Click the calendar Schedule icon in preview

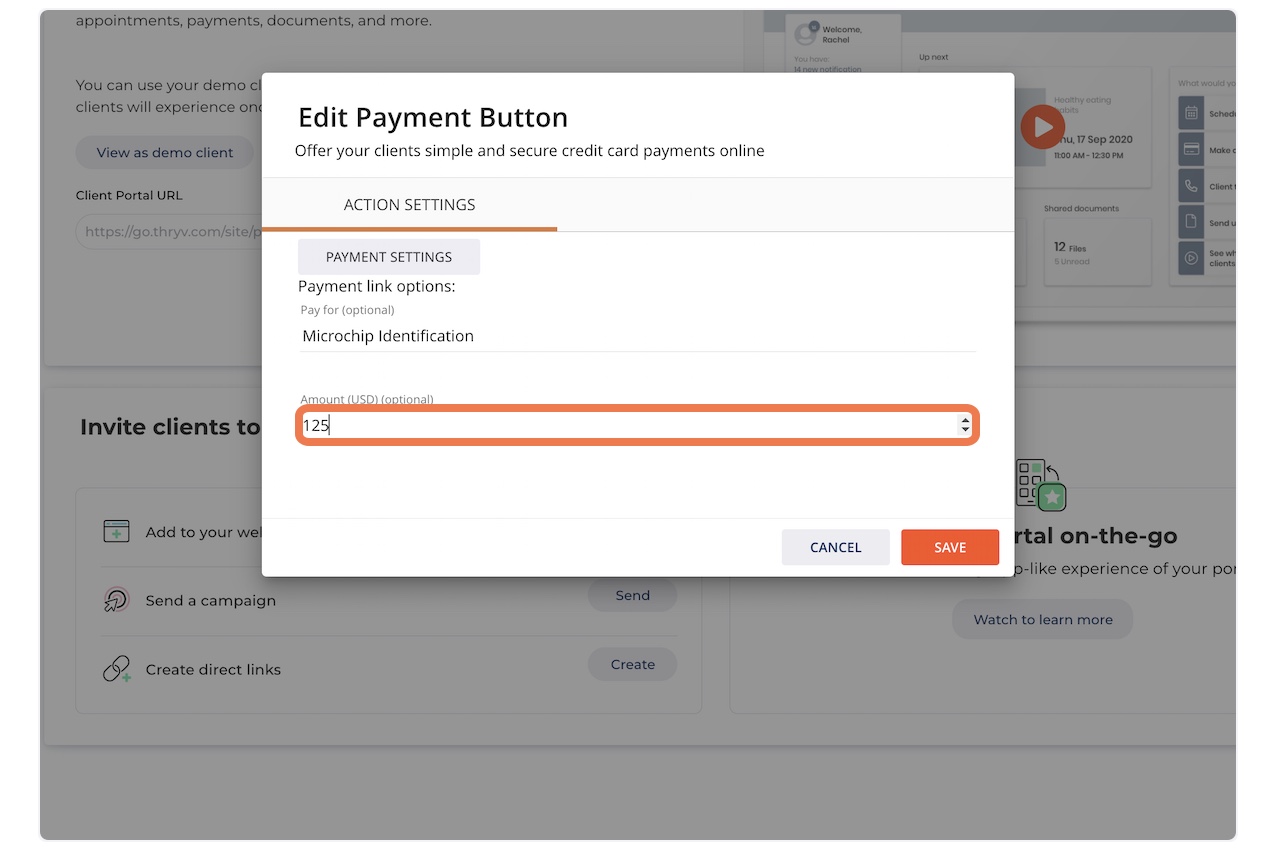click(1191, 113)
